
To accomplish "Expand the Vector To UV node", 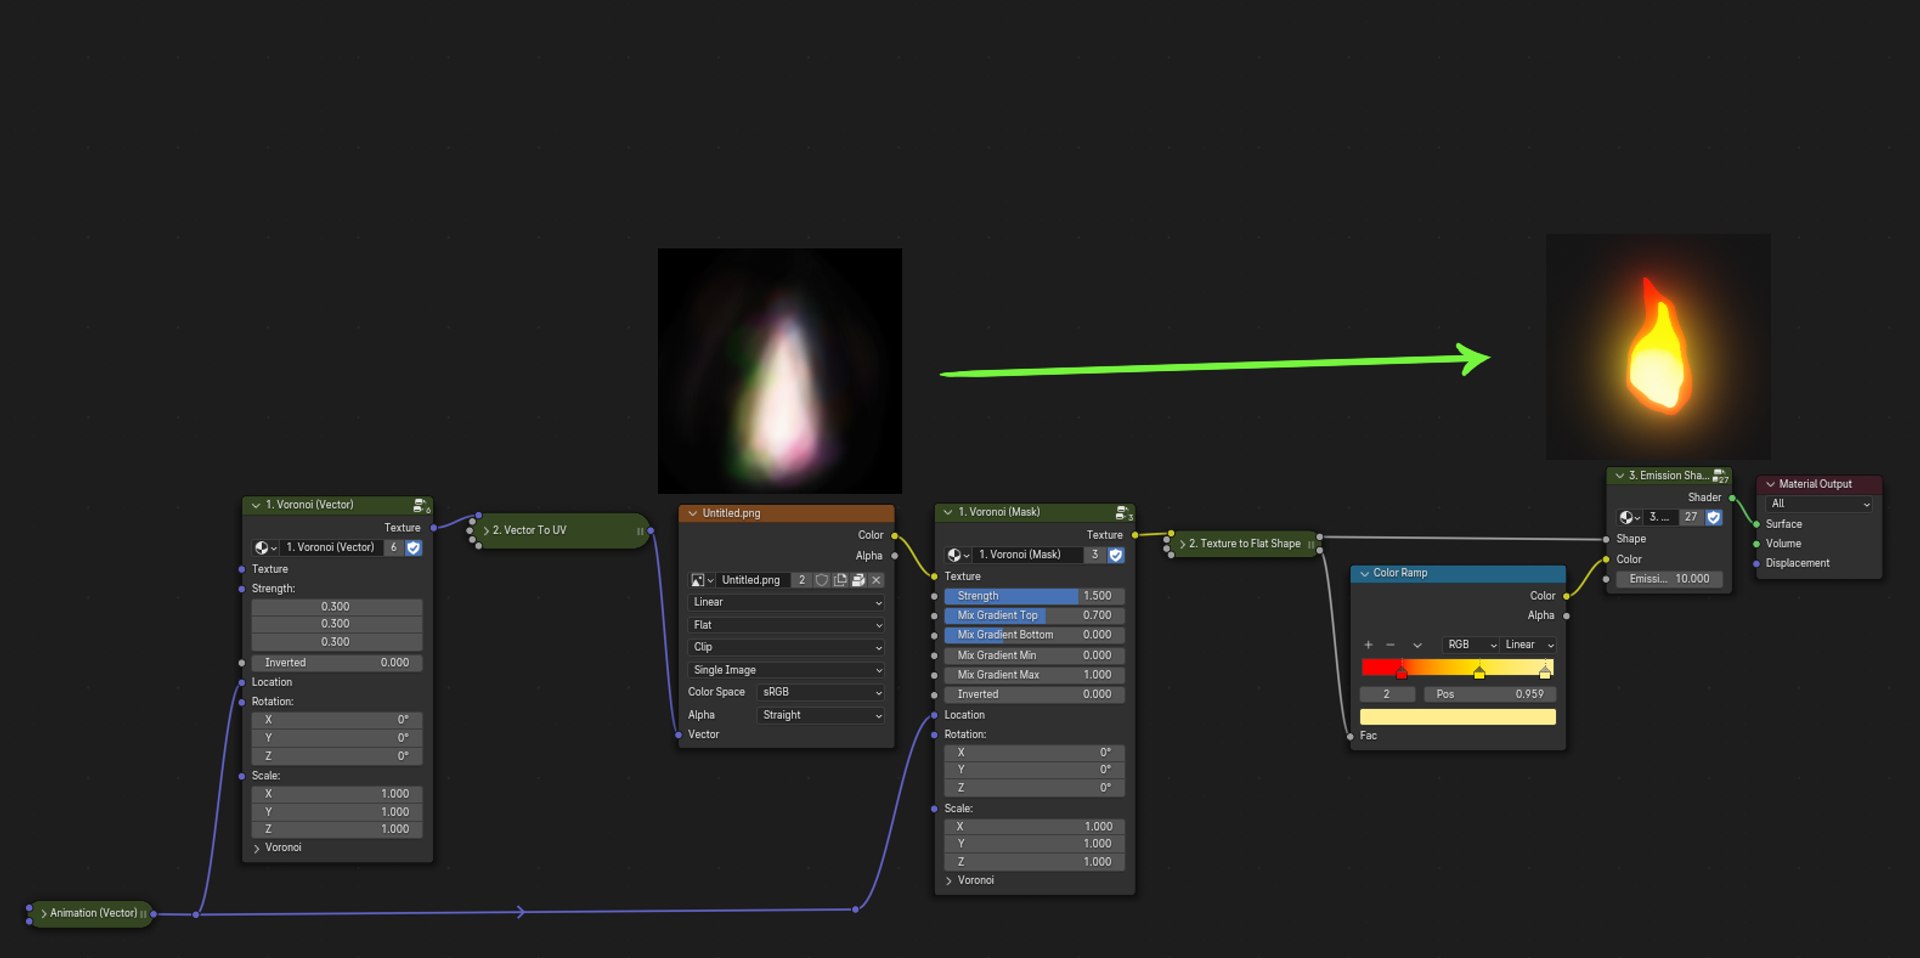I will (x=486, y=531).
